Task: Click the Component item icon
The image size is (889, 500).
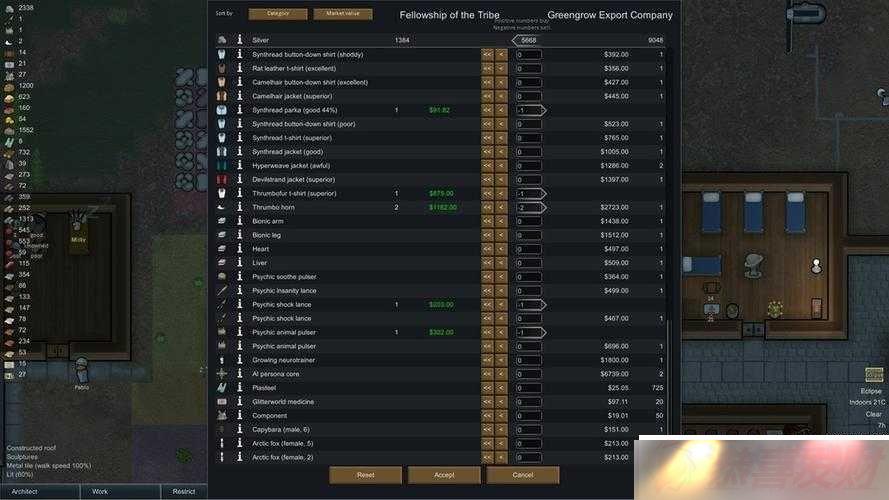Action: click(x=222, y=416)
